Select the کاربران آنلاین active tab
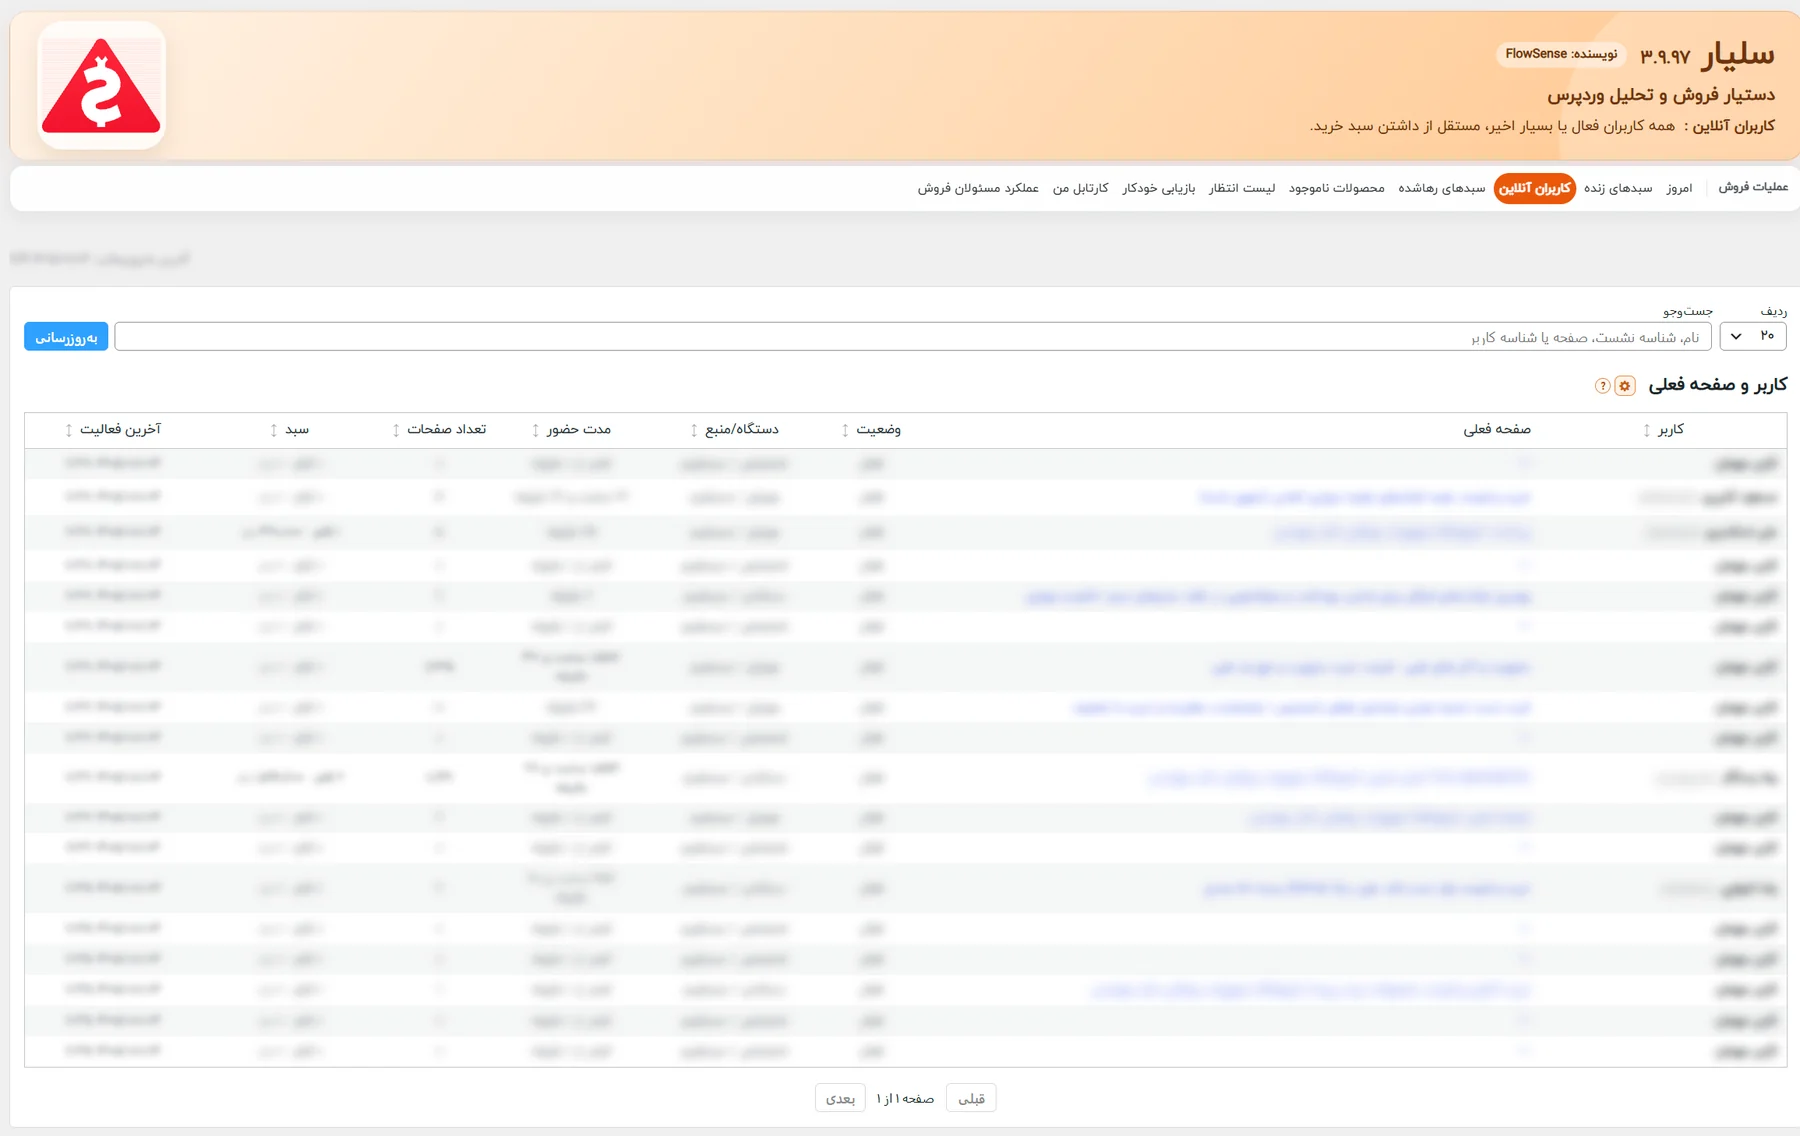 (1535, 188)
